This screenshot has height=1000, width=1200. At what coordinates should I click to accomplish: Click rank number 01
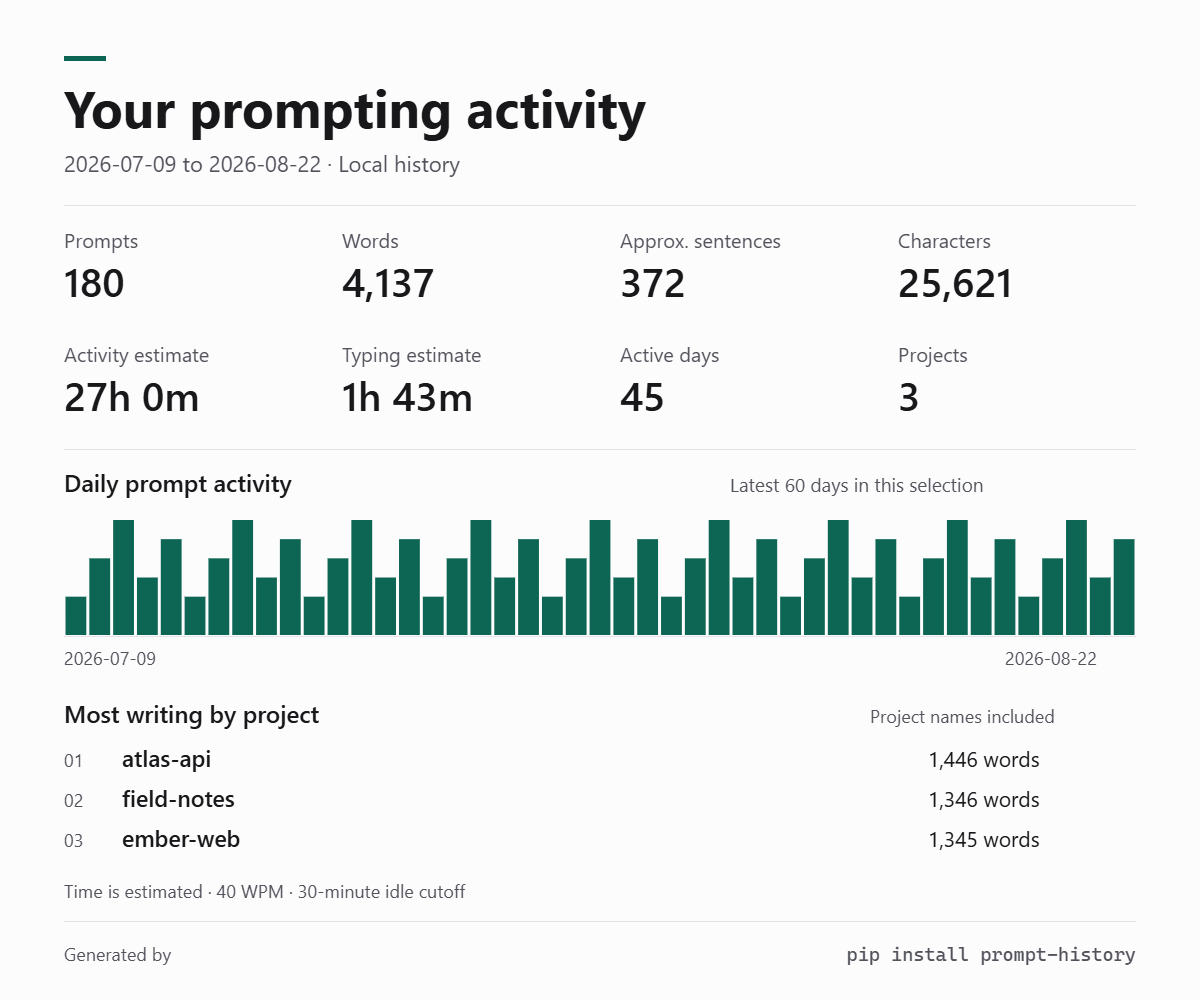[73, 761]
